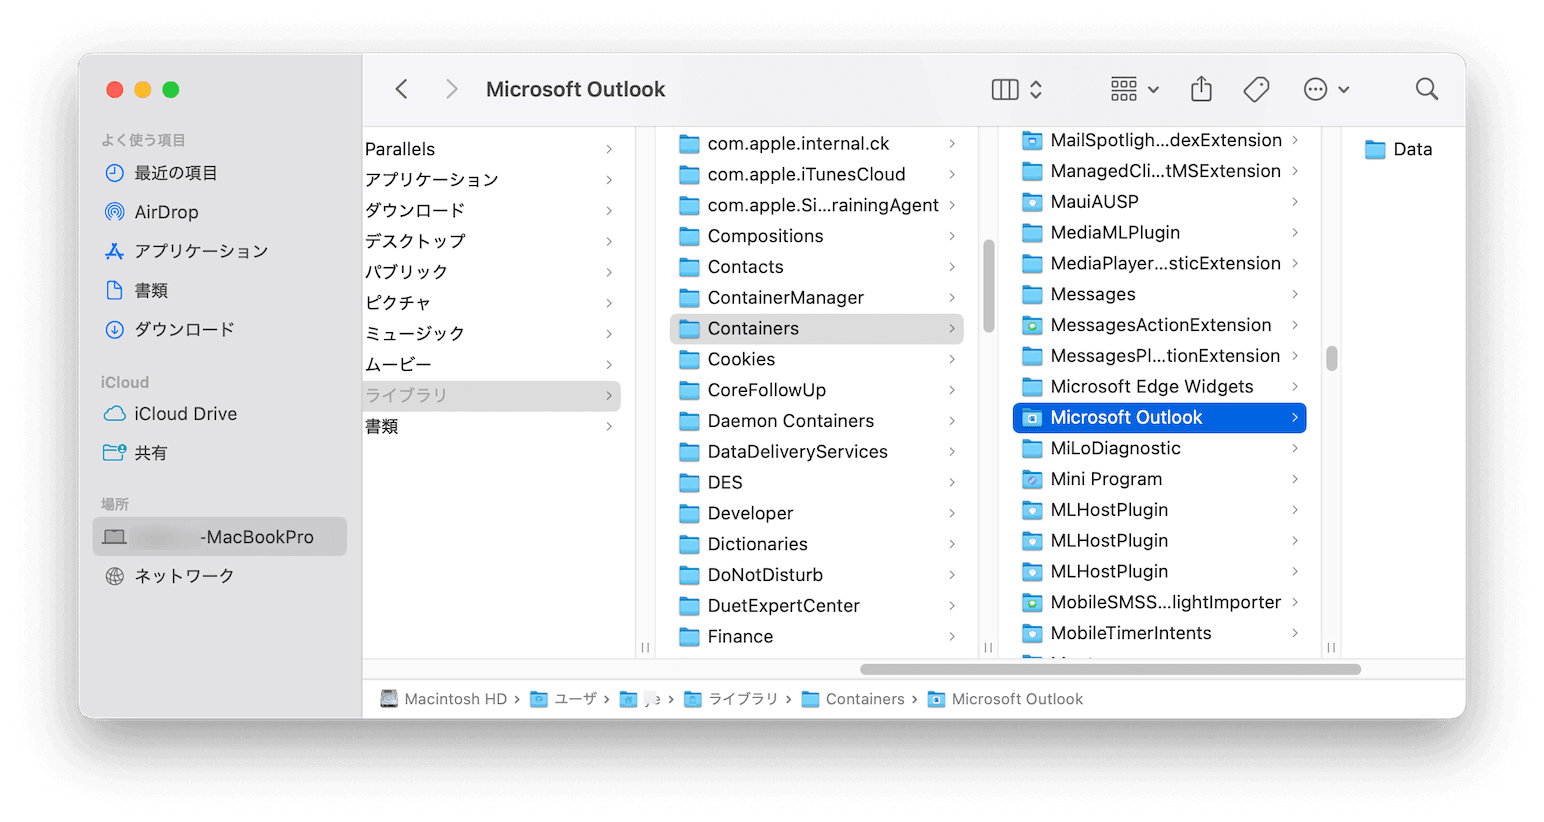Select the MacBookPro location in sidebar
The image size is (1544, 822).
(x=219, y=537)
